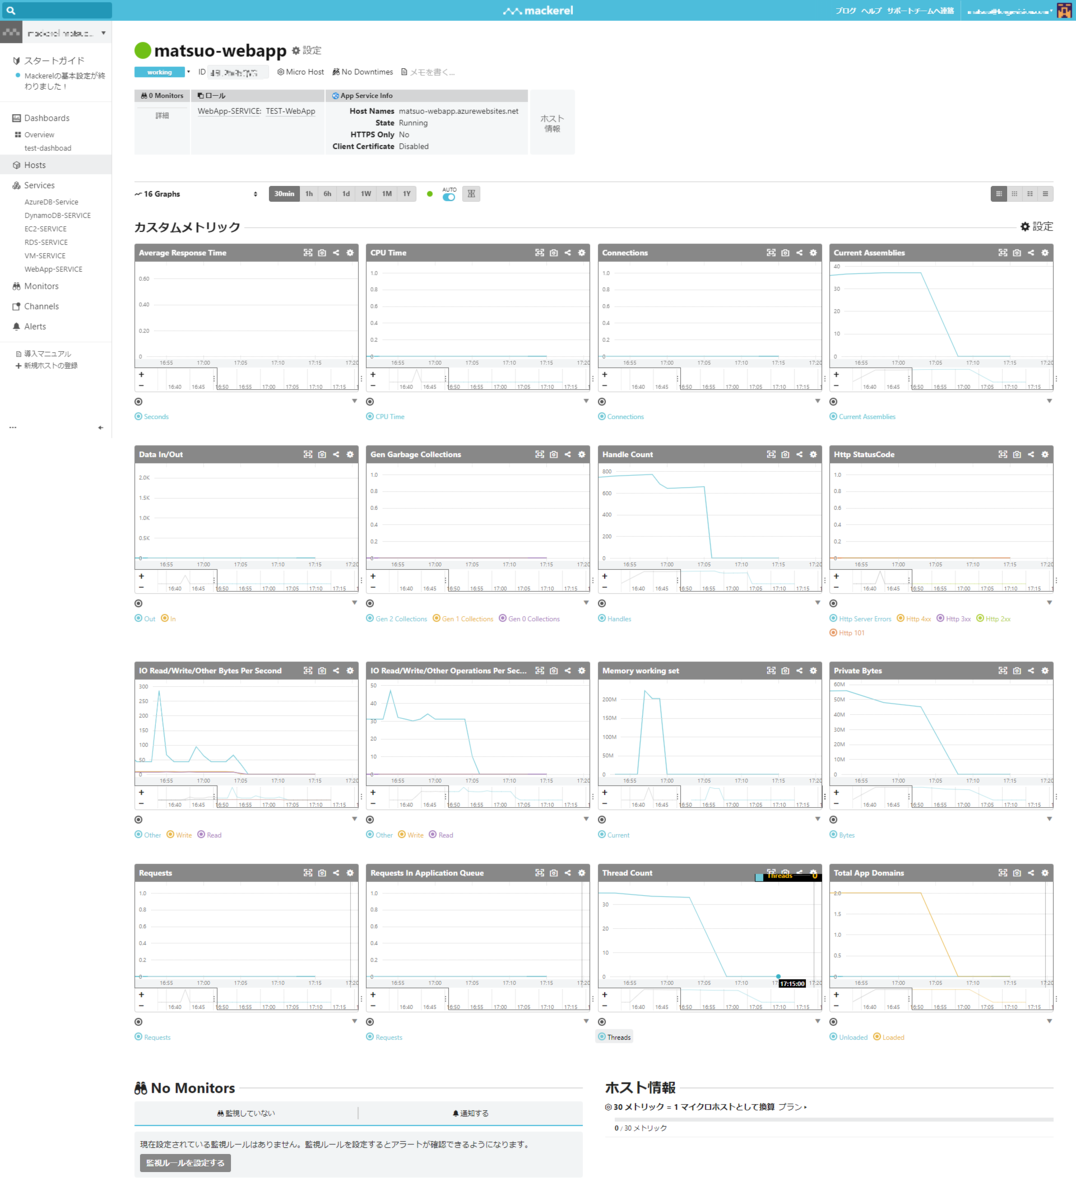Toggle the Threads series legend
The width and height of the screenshot is (1076, 1200).
[614, 1037]
